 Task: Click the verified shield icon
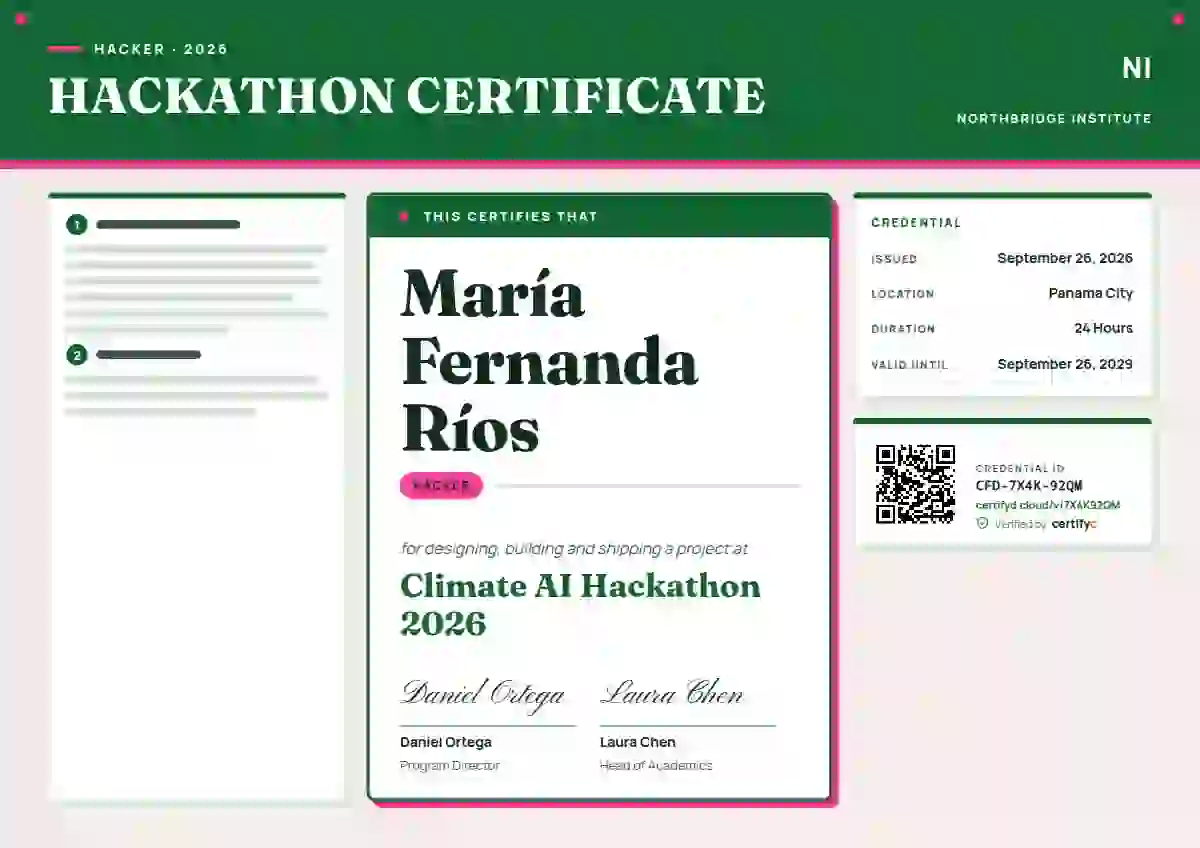click(982, 523)
